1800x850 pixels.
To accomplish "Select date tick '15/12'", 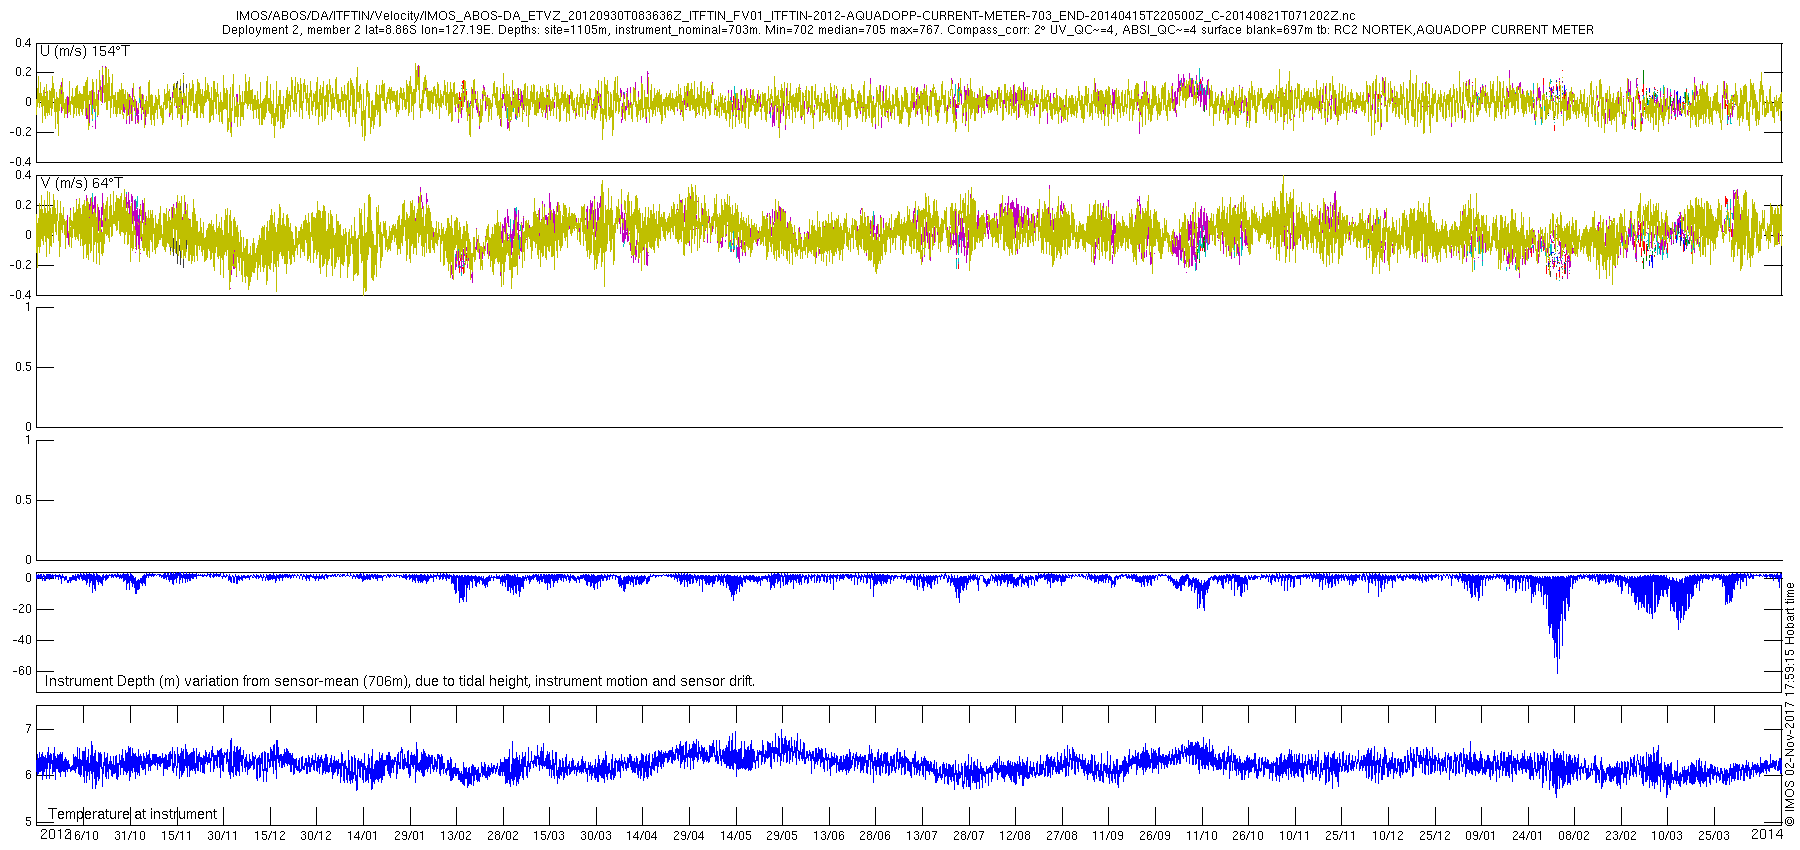I will click(x=270, y=836).
